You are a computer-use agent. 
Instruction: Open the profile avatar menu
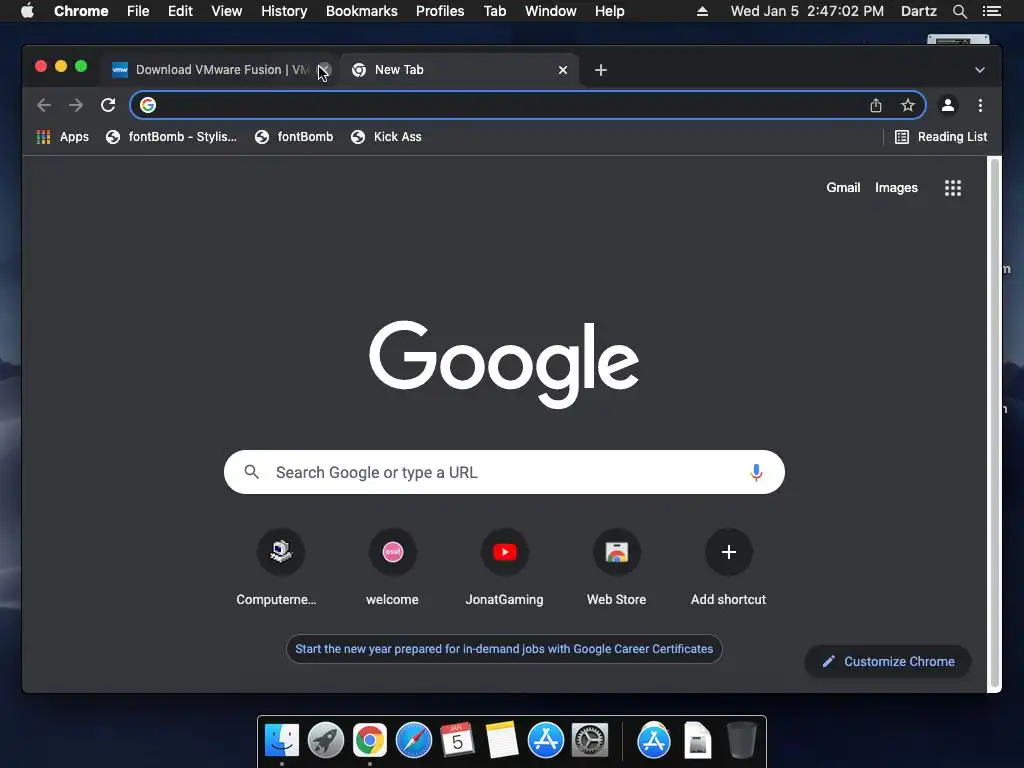(948, 105)
